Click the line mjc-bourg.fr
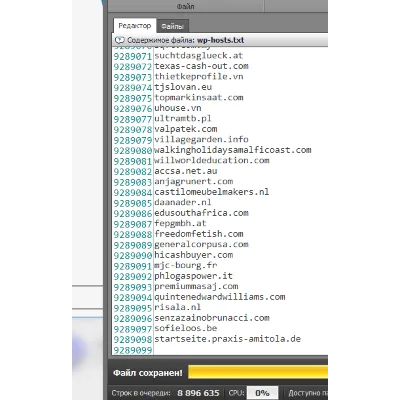The image size is (400, 400). pyautogui.click(x=186, y=265)
